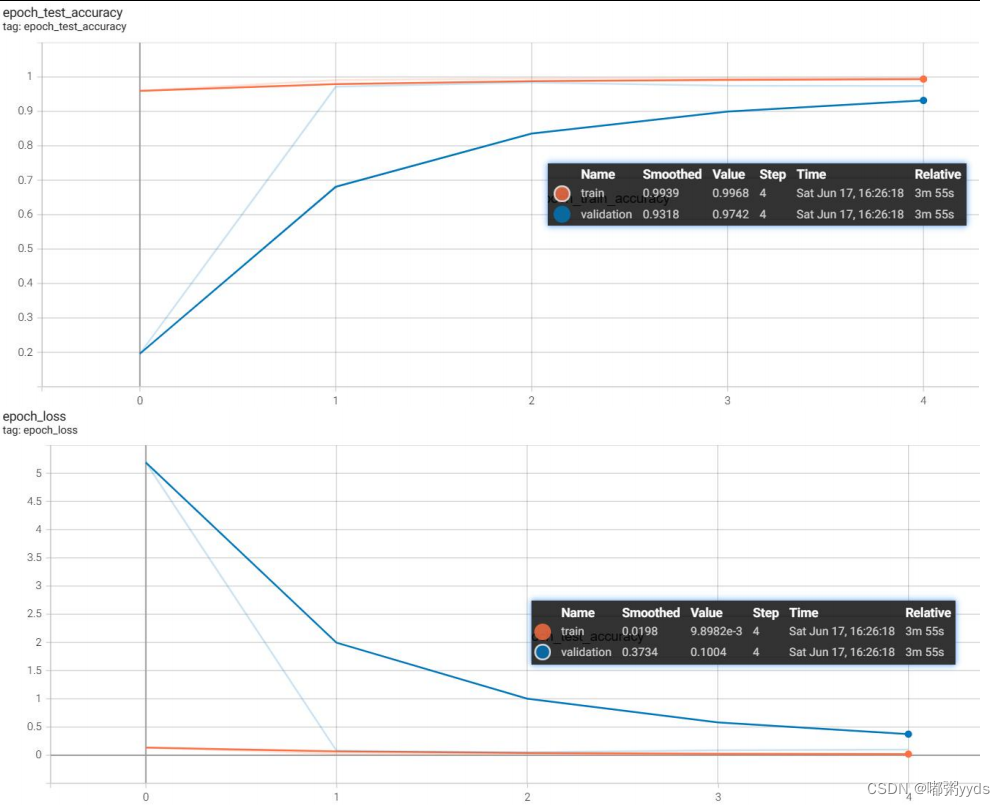1005x806 pixels.
Task: Click the validation label in accuracy tooltip
Action: 606,214
